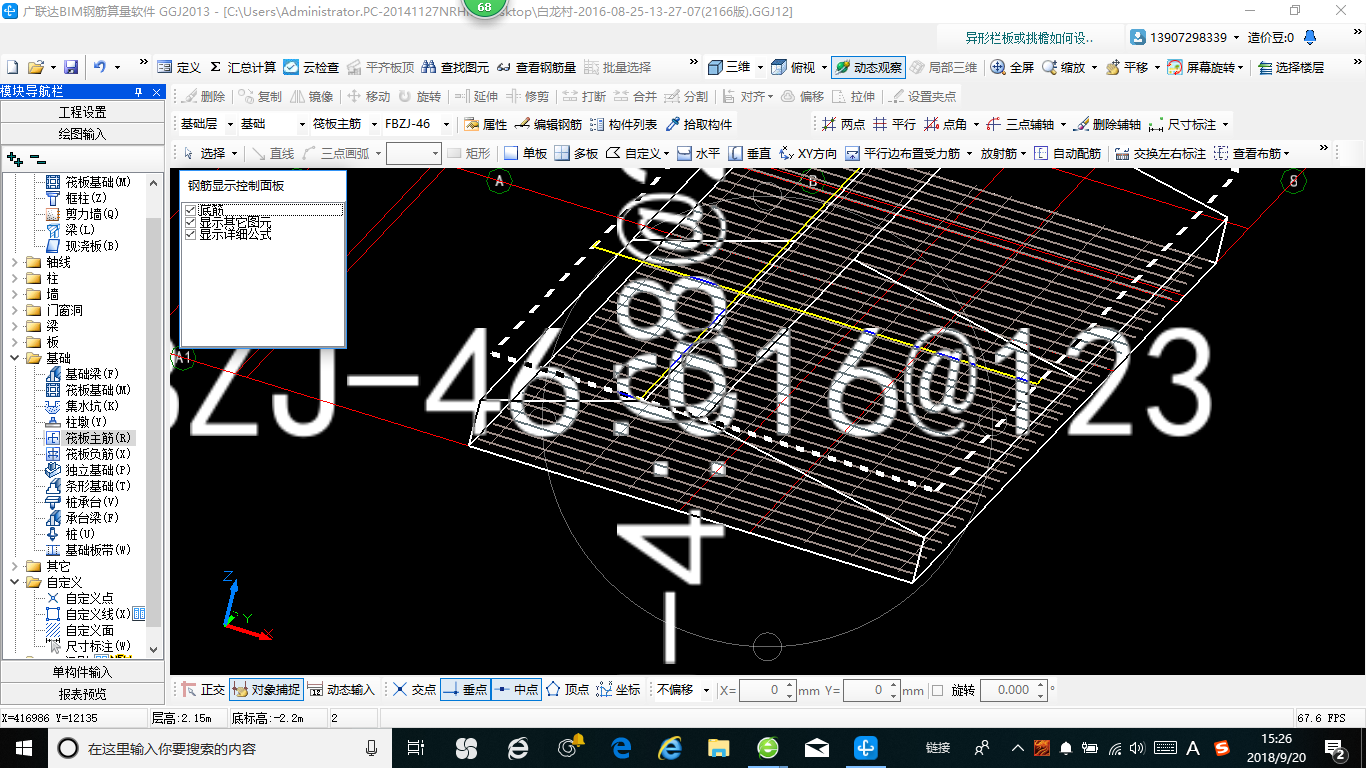Click the 13907298339 account button
Screen dimensions: 1366x768
1186,37
